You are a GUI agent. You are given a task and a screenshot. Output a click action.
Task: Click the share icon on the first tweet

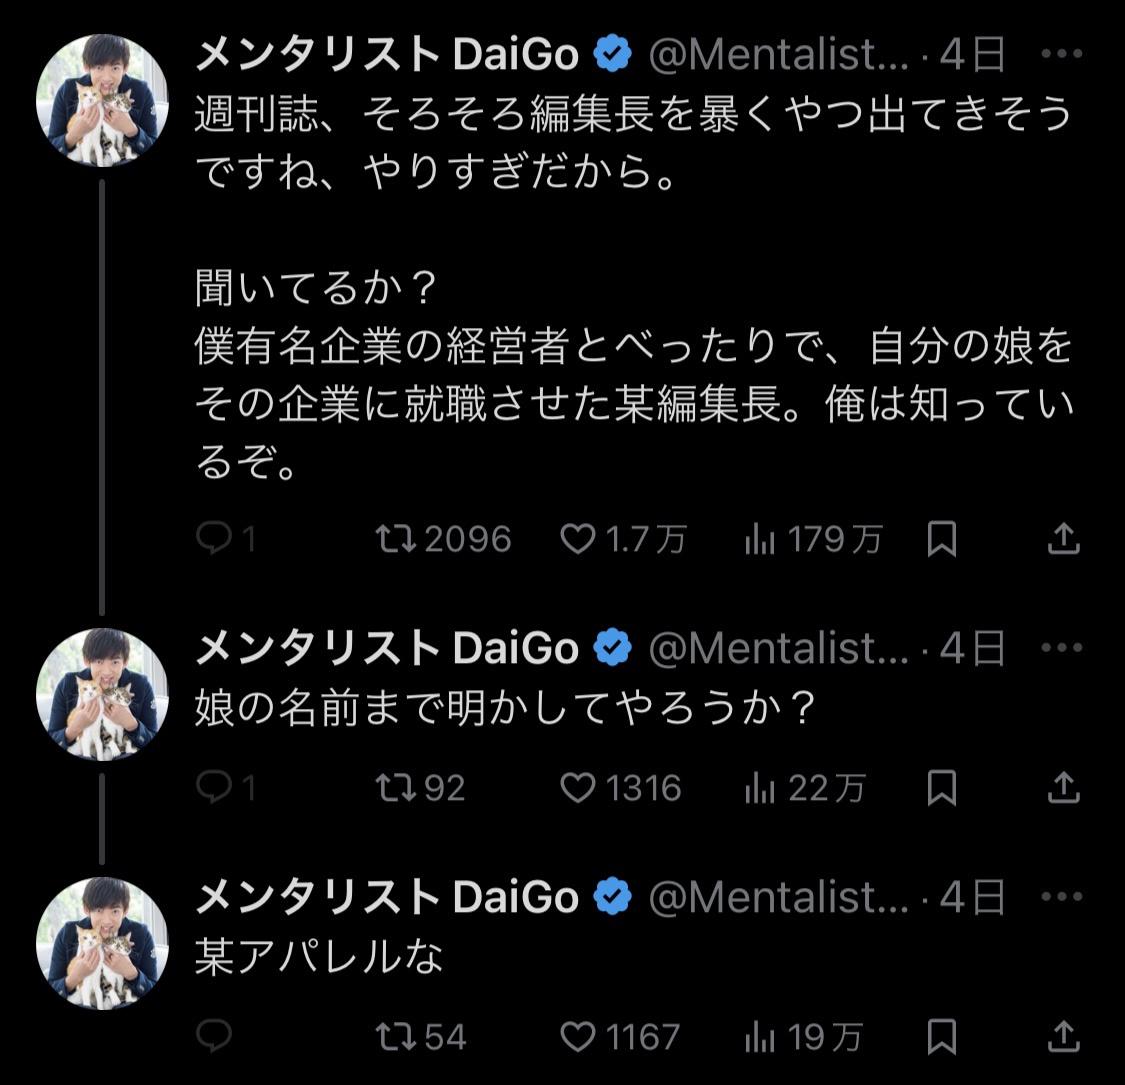(x=1063, y=539)
